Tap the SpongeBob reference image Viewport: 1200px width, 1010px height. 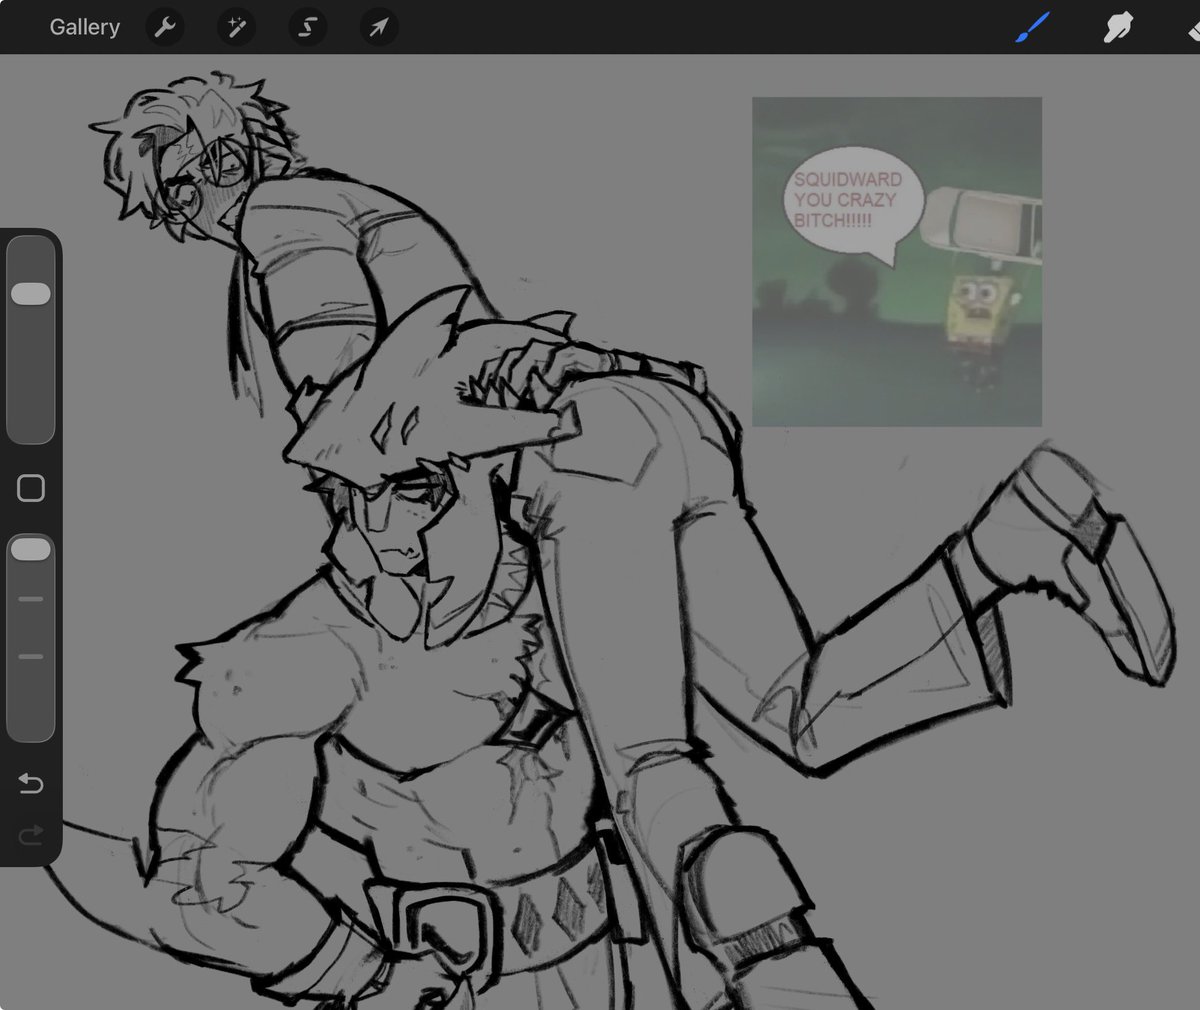[897, 261]
